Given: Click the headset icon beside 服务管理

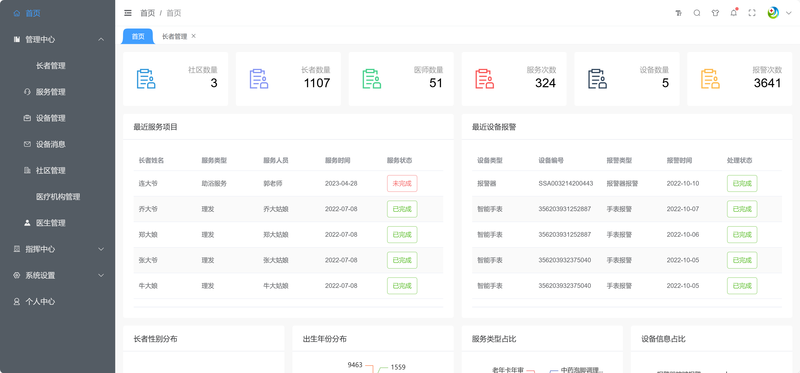Looking at the screenshot, I should click(28, 92).
